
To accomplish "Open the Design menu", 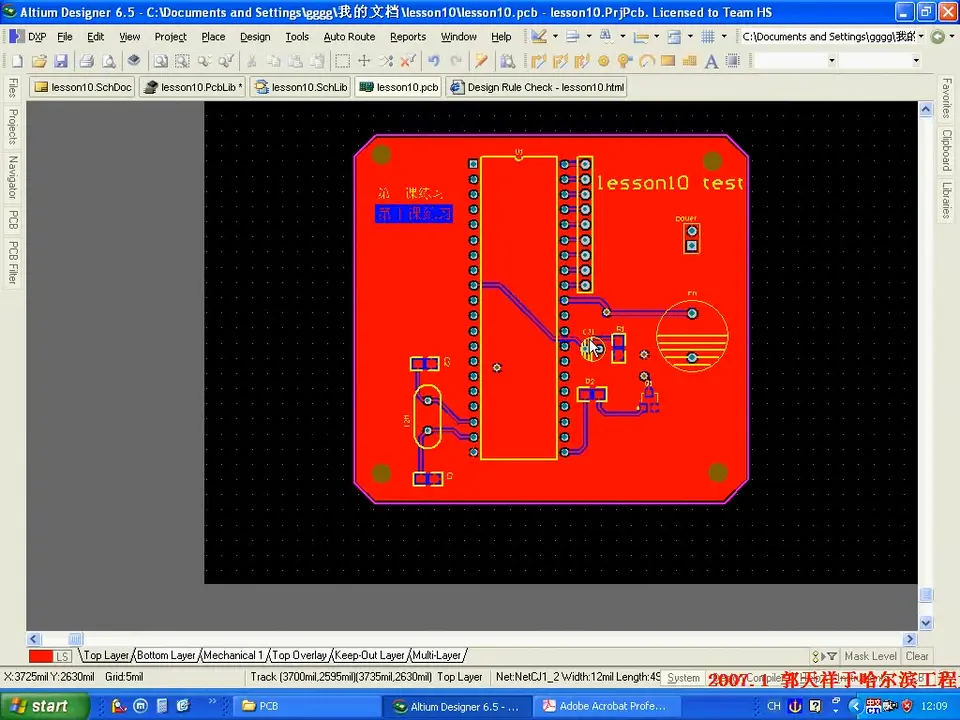I will (x=255, y=37).
